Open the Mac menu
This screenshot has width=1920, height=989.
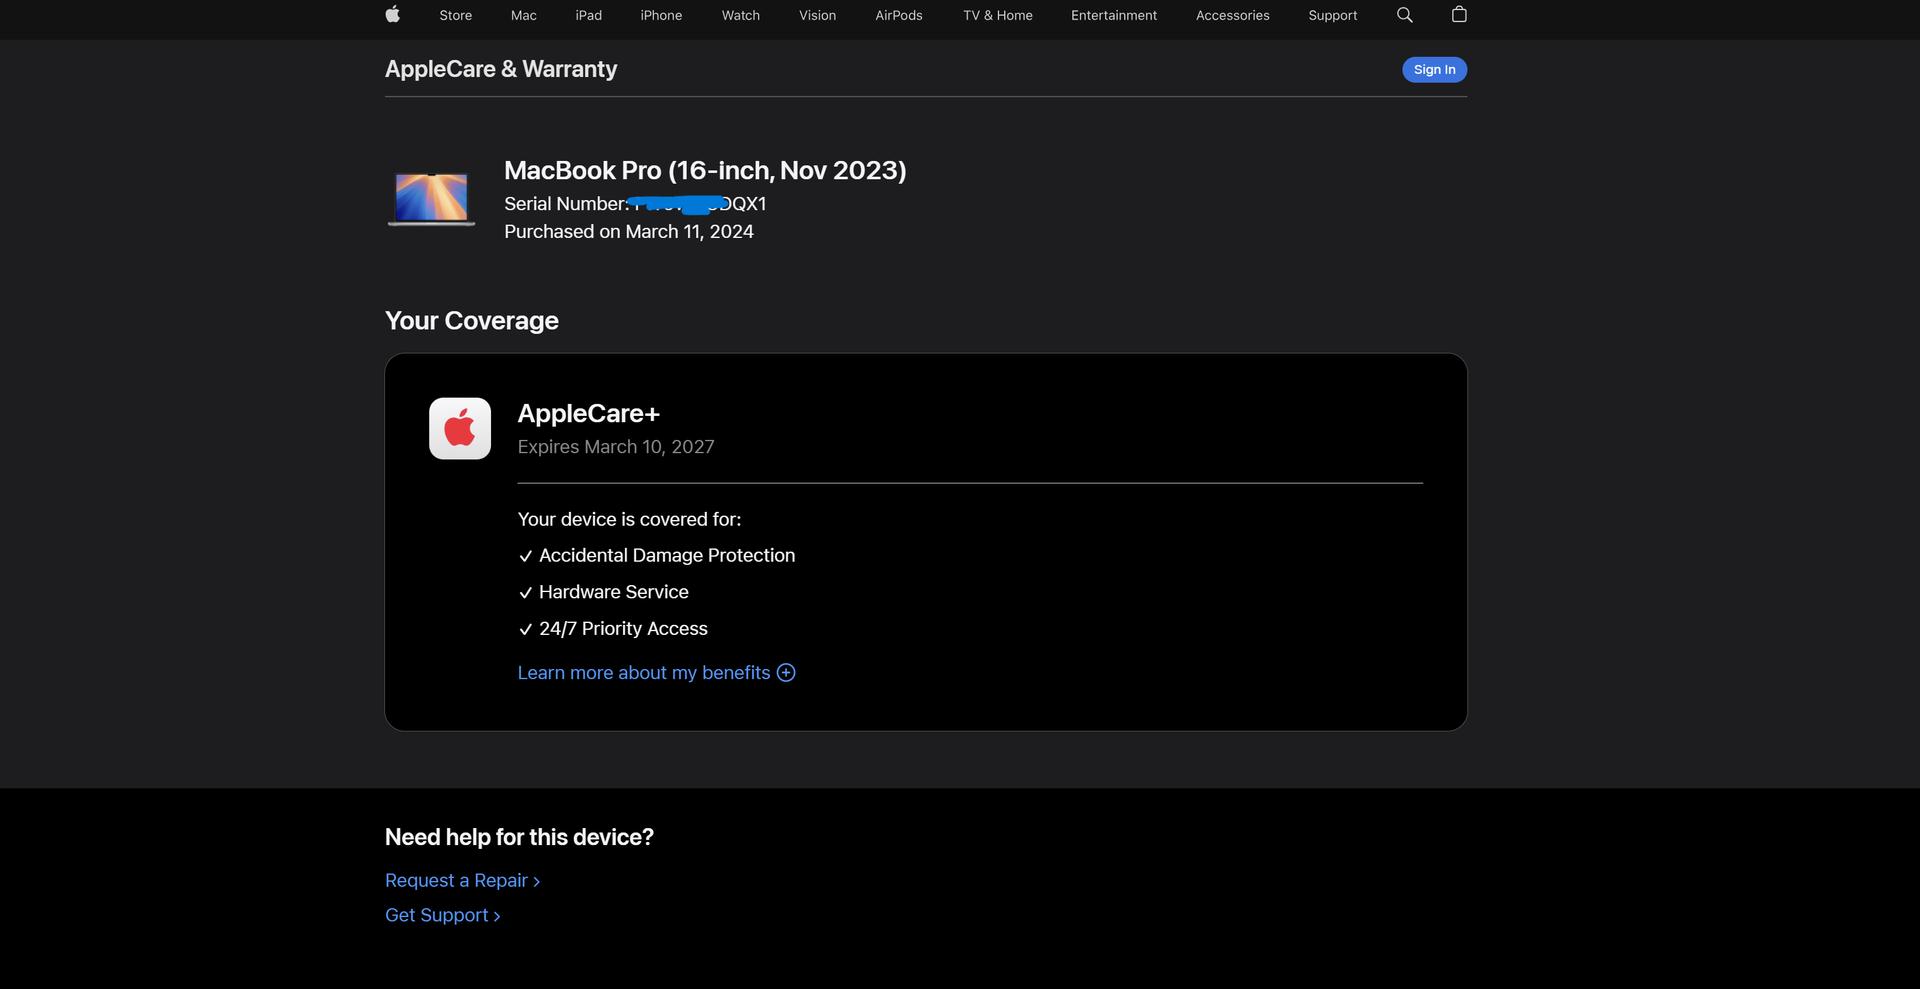[524, 15]
